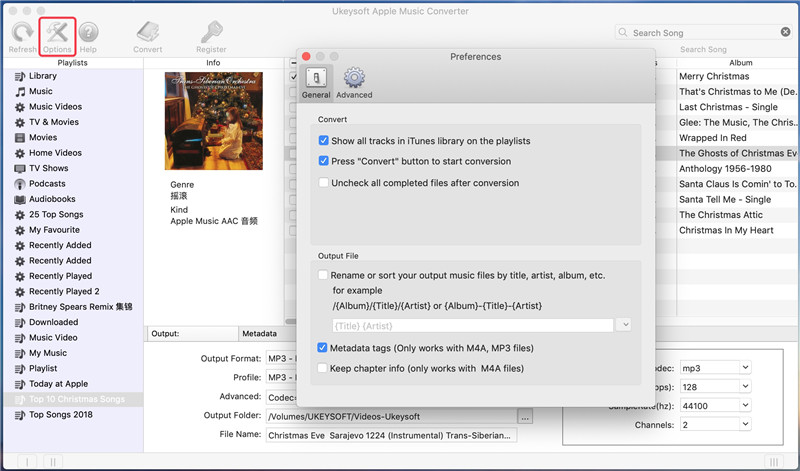This screenshot has height=471, width=800.
Task: Open the codec mp3 dropdown
Action: point(745,367)
